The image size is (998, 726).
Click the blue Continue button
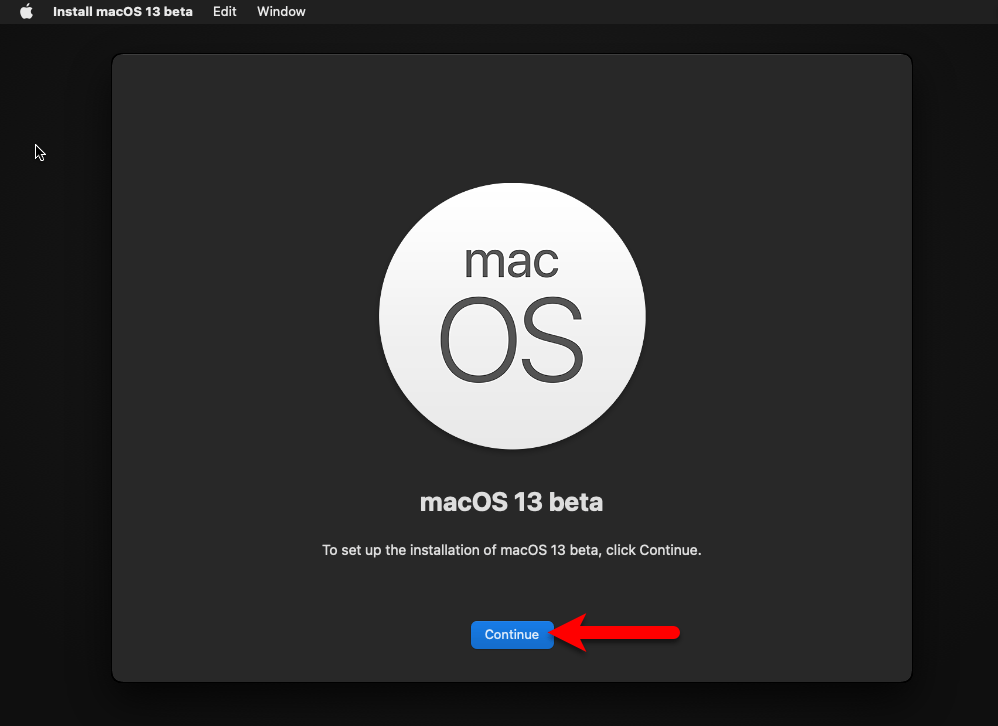point(512,634)
